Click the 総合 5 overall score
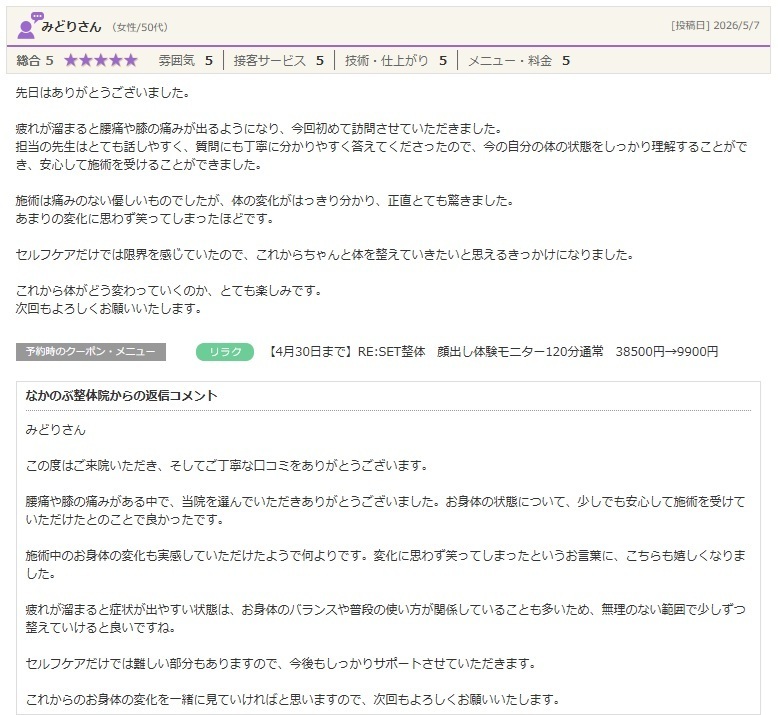 click(x=35, y=61)
